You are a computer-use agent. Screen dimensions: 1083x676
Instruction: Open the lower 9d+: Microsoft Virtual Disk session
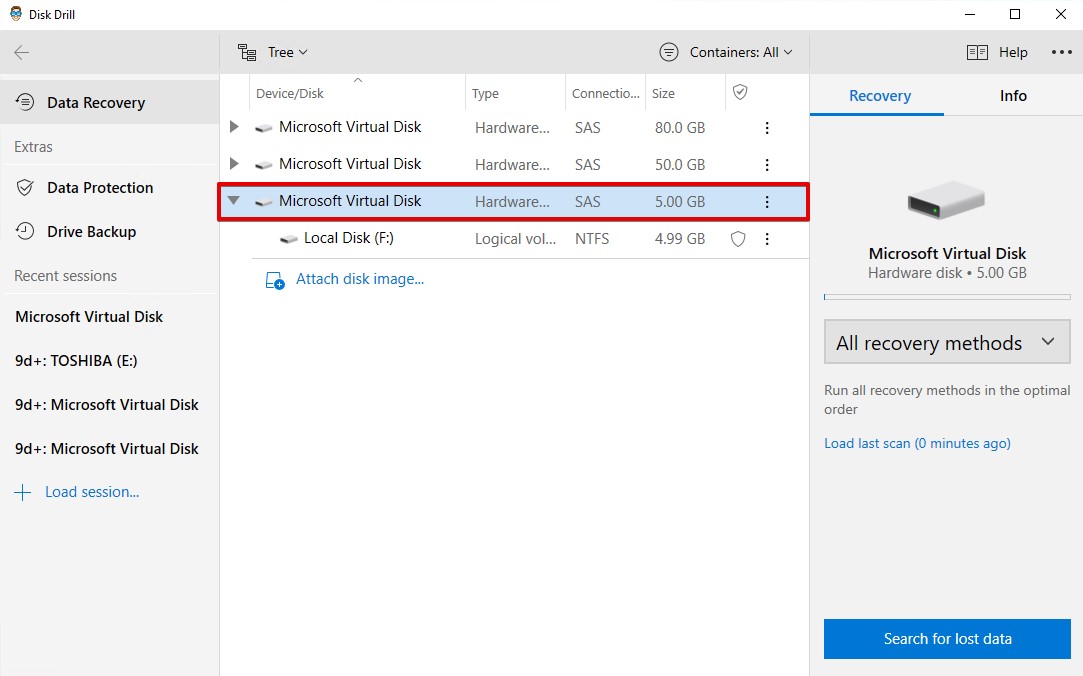(x=107, y=449)
